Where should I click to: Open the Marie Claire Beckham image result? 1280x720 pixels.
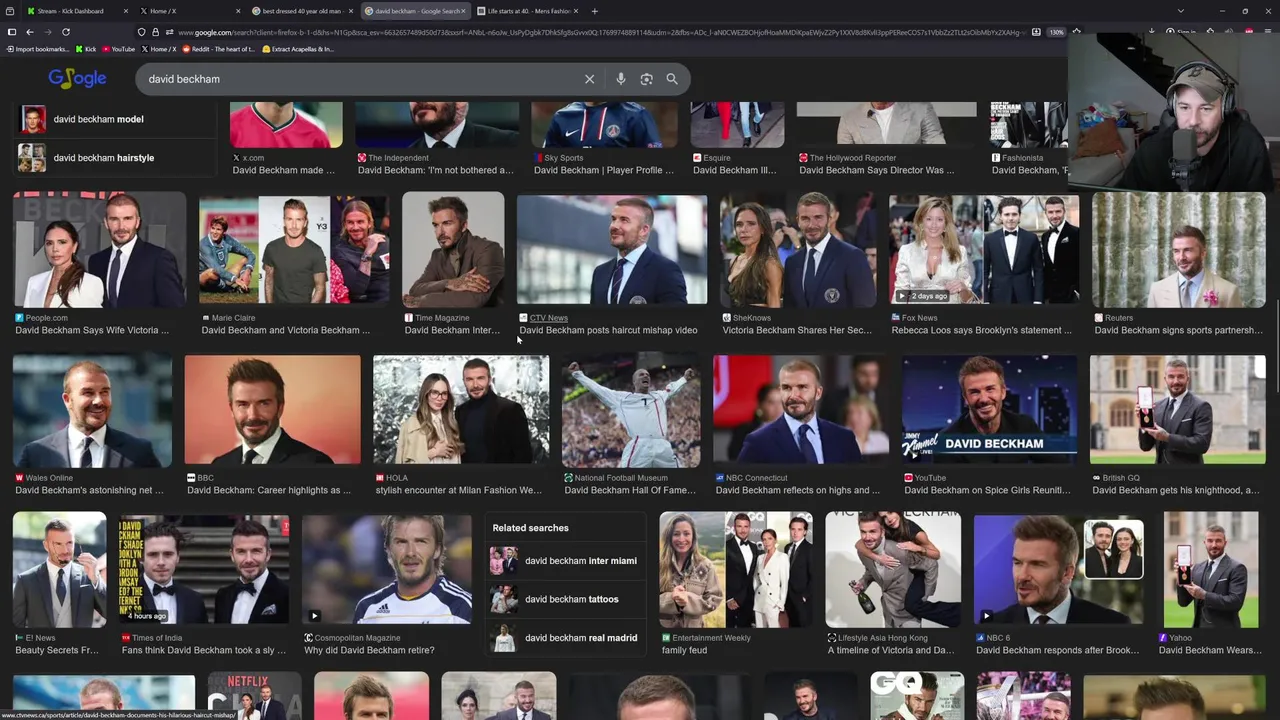[294, 250]
